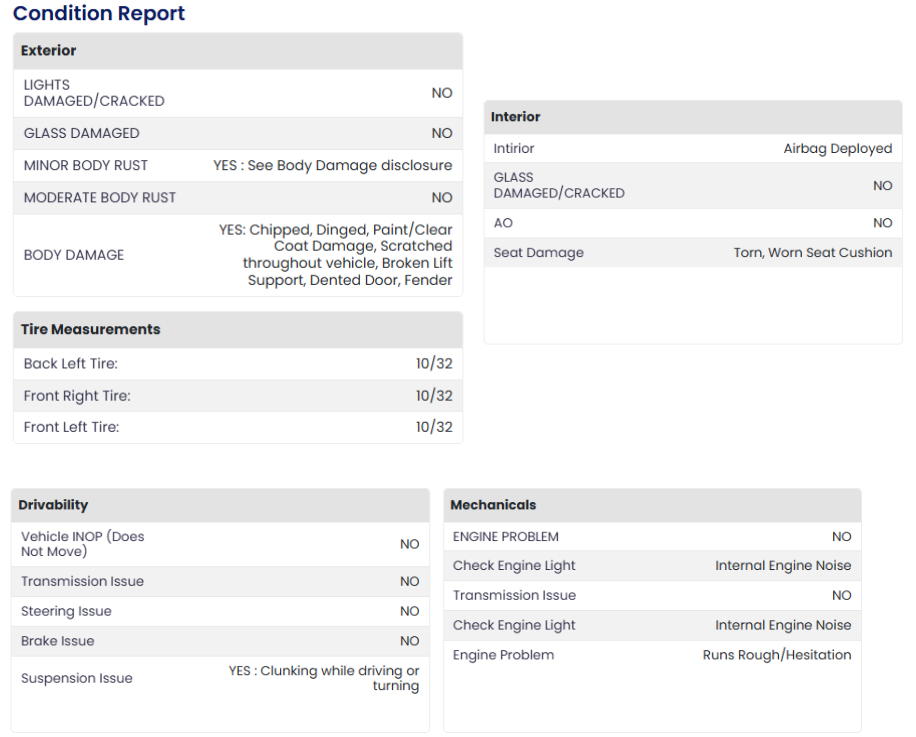Image resolution: width=916 pixels, height=737 pixels.
Task: Select the MODERATE BODY RUST row label
Action: pyautogui.click(x=100, y=197)
